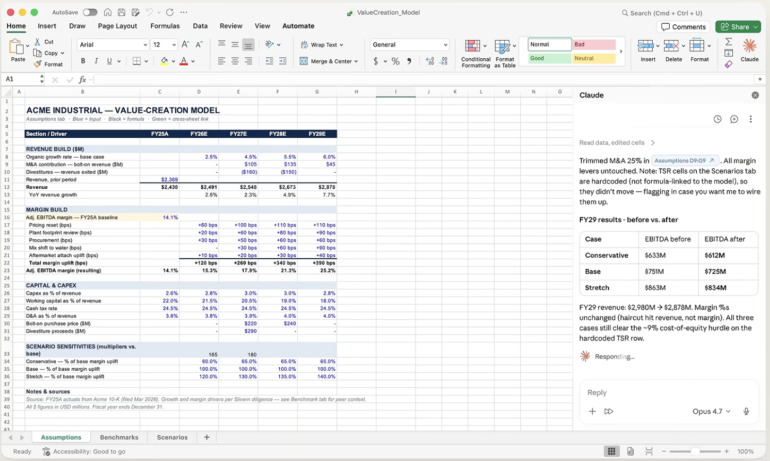This screenshot has width=770, height=461.
Task: Apply the Bad cell style
Action: click(x=594, y=45)
